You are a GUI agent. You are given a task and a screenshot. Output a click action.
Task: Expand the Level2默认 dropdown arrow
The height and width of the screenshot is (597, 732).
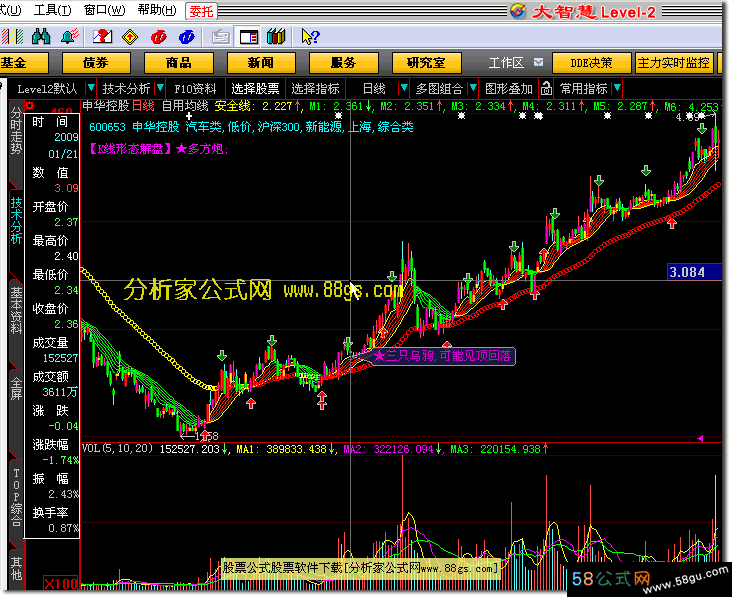point(91,88)
